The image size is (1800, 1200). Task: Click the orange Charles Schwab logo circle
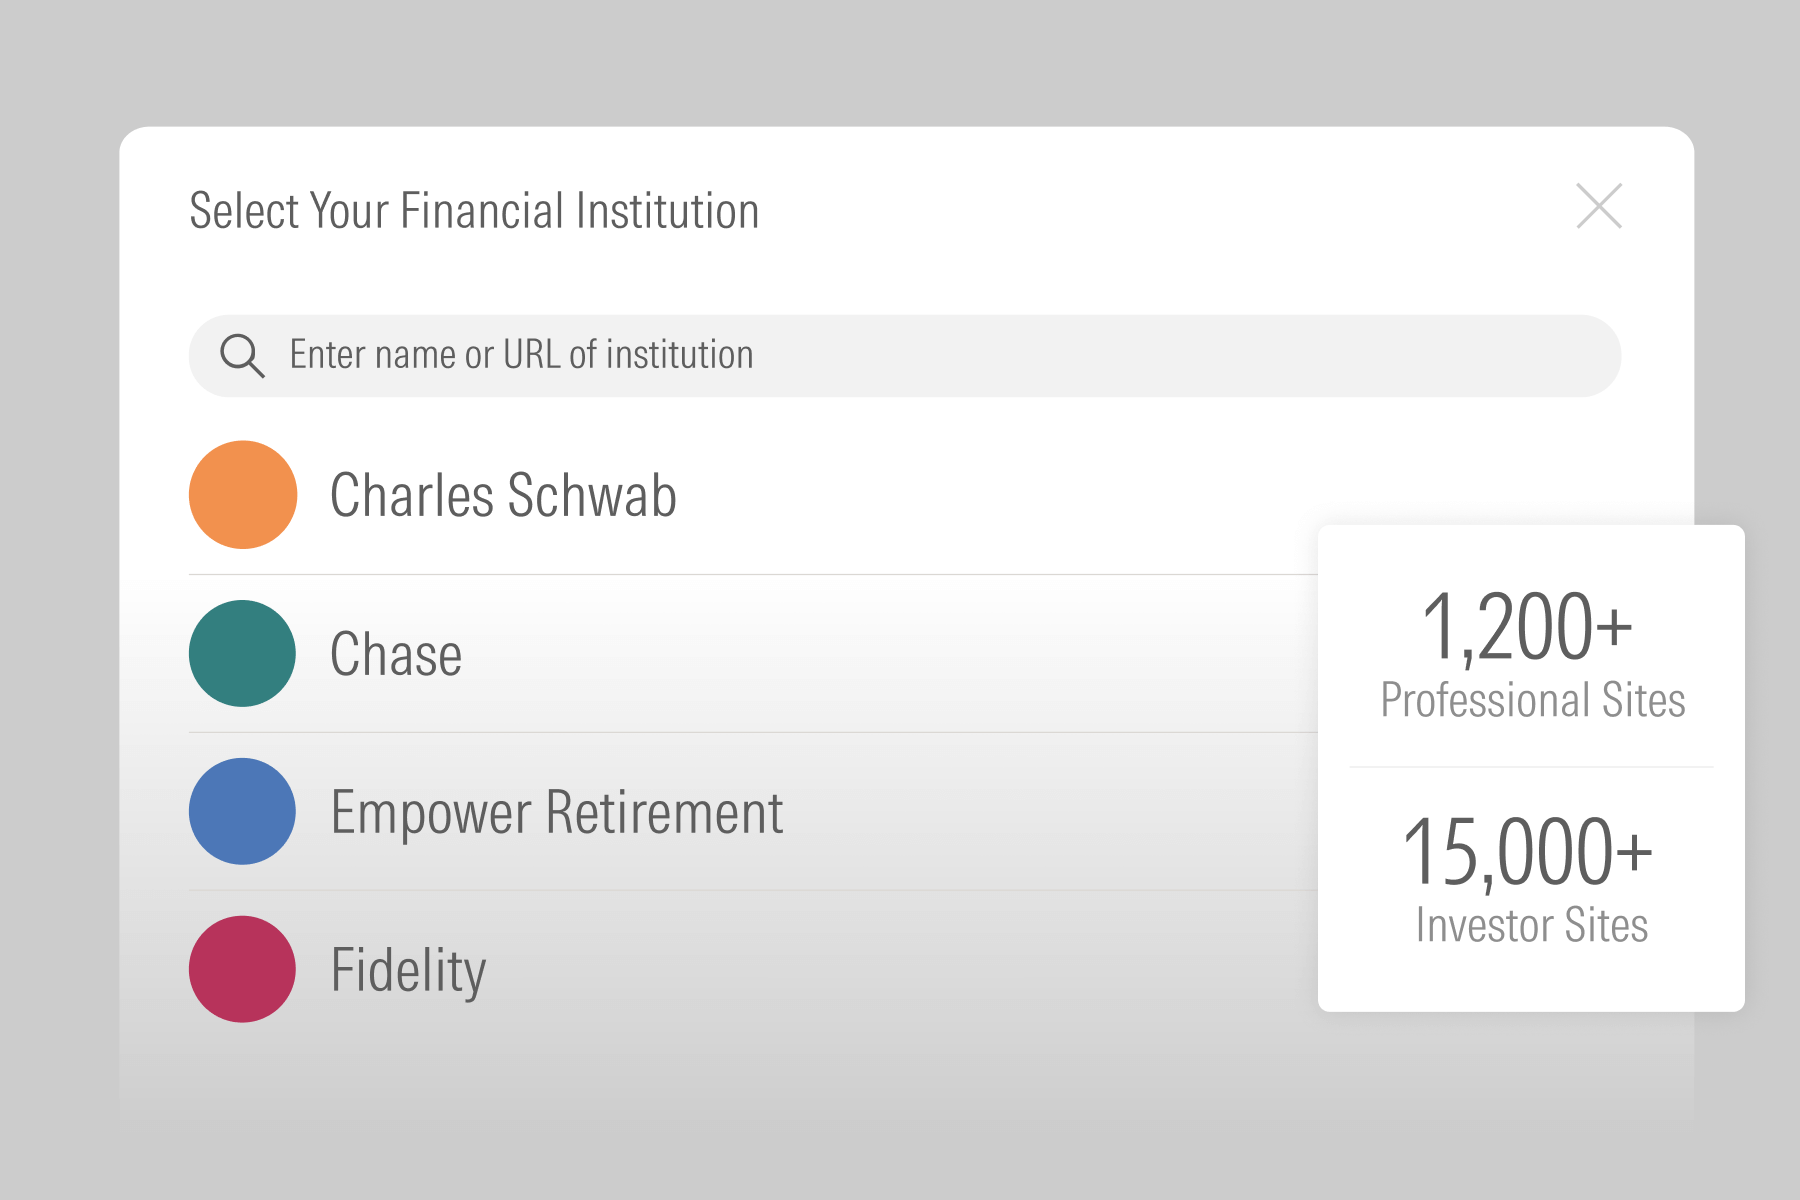coord(243,495)
